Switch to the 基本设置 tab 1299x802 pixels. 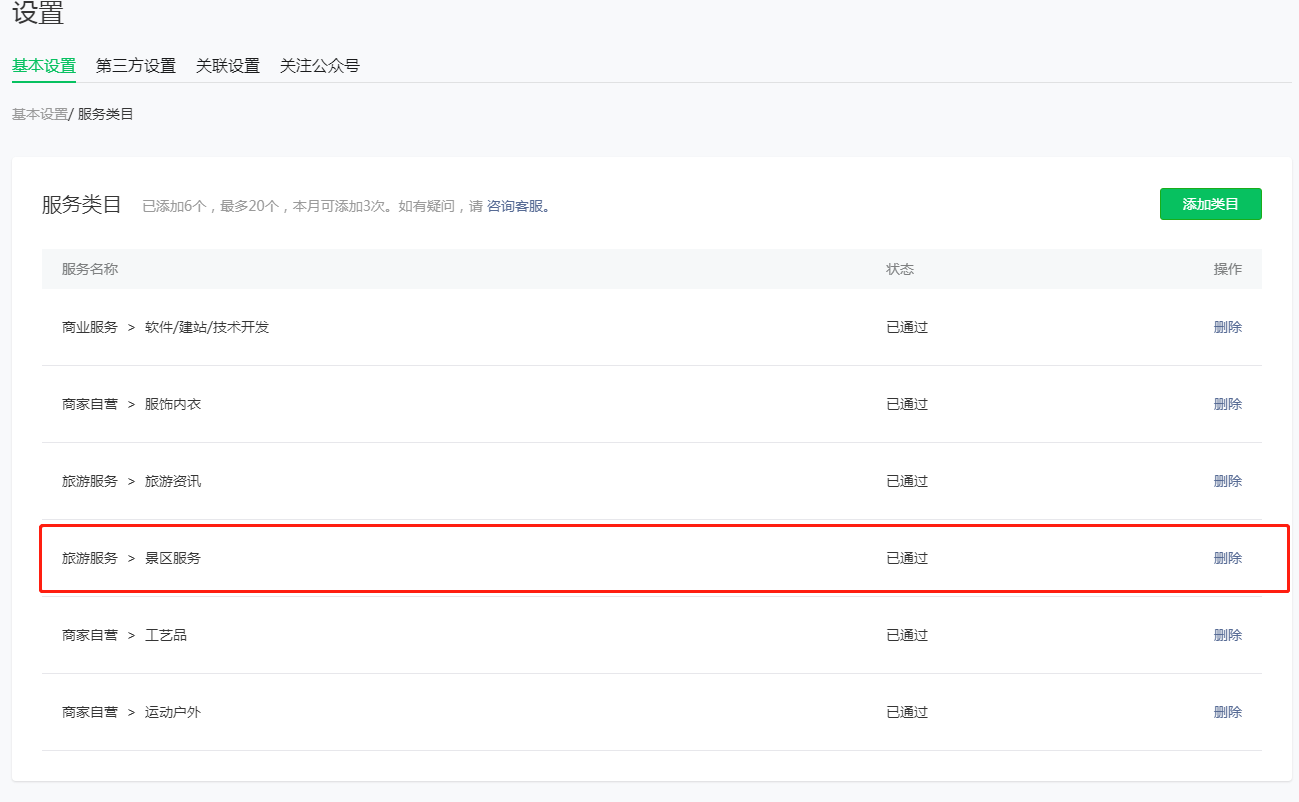click(x=44, y=66)
